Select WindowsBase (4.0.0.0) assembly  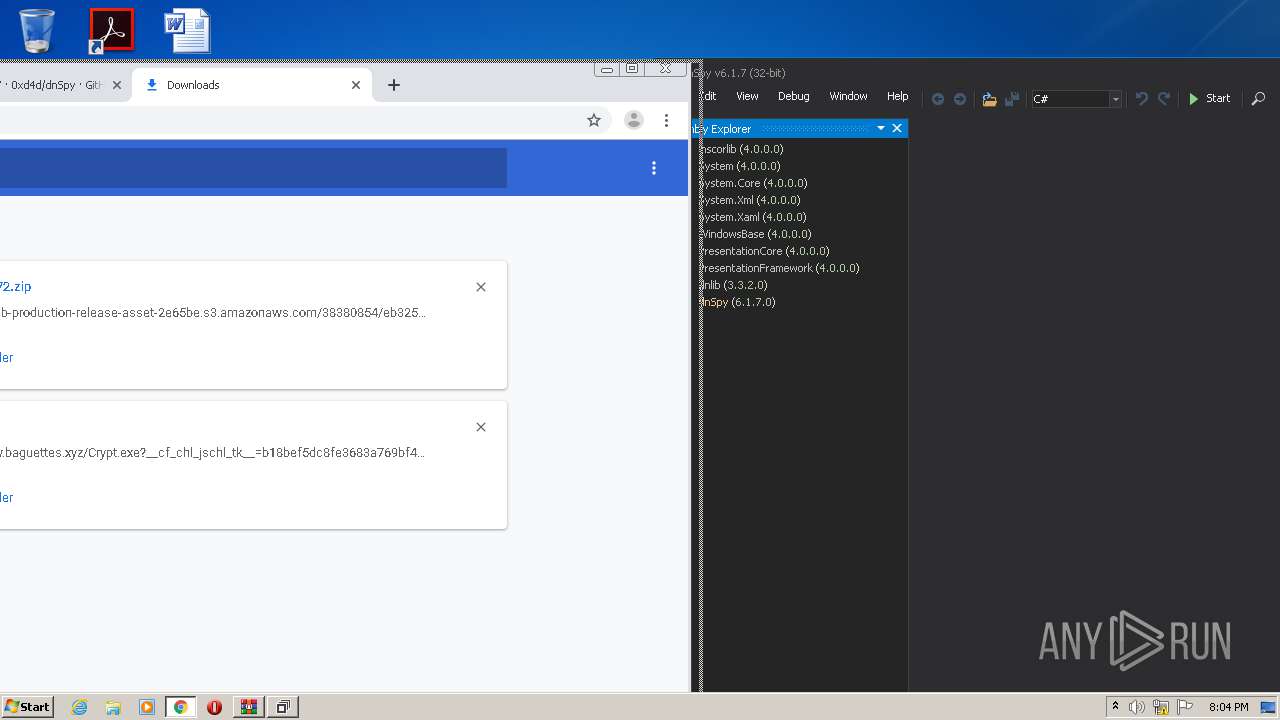pos(756,234)
